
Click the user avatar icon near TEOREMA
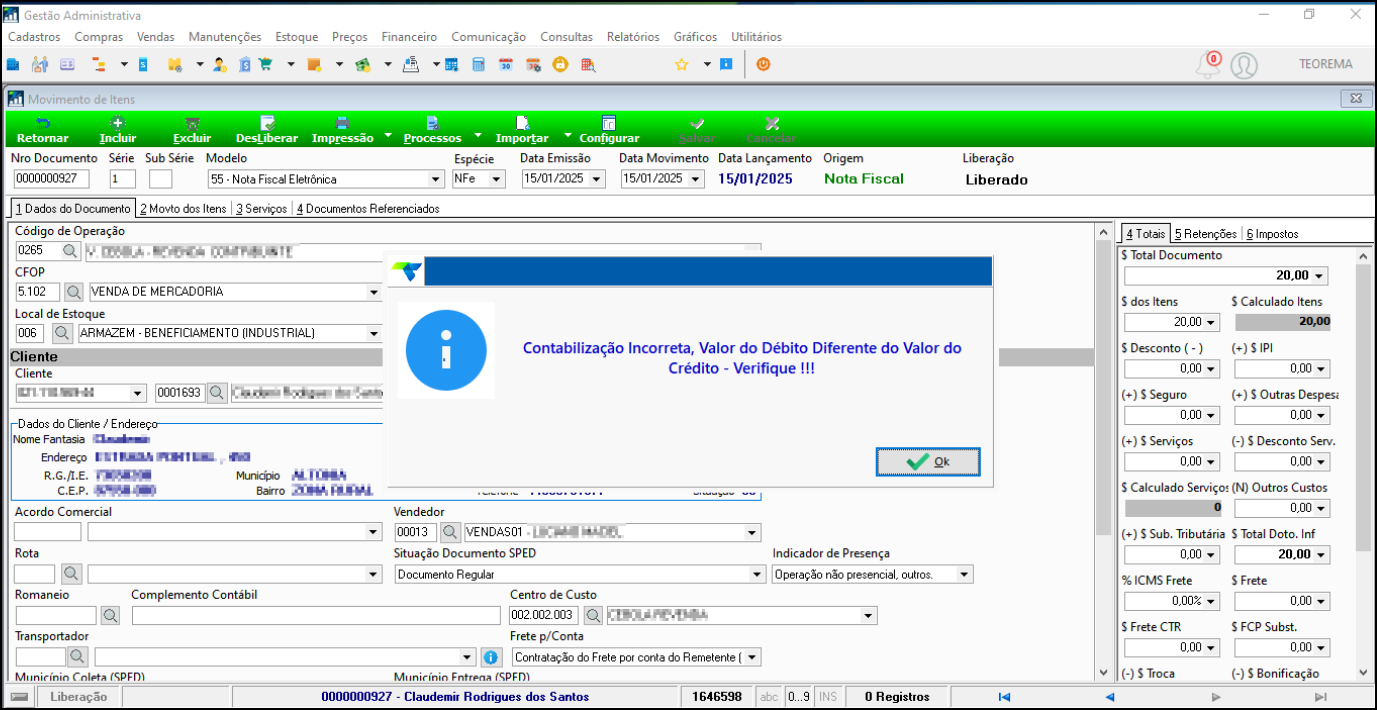(x=1244, y=65)
